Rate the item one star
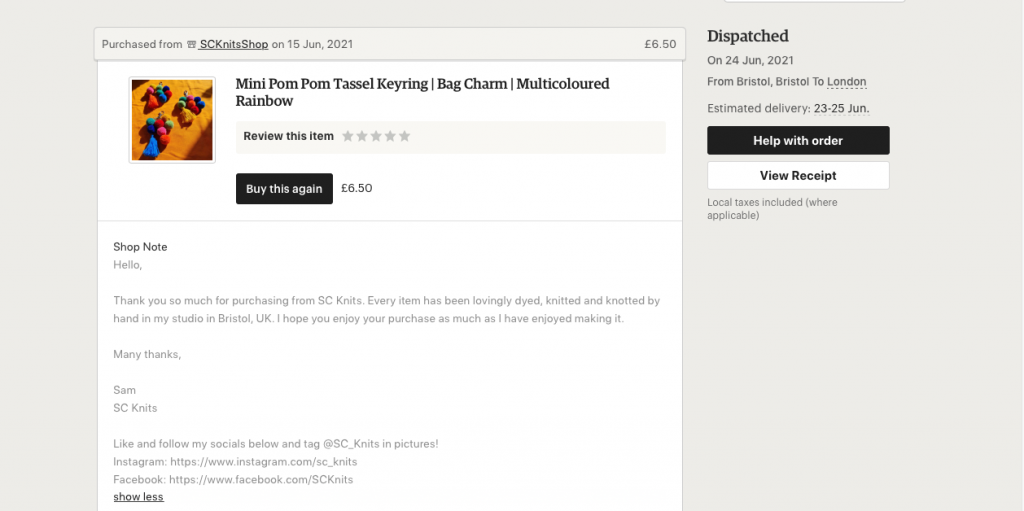Screen dimensions: 1024x511 click(x=348, y=136)
